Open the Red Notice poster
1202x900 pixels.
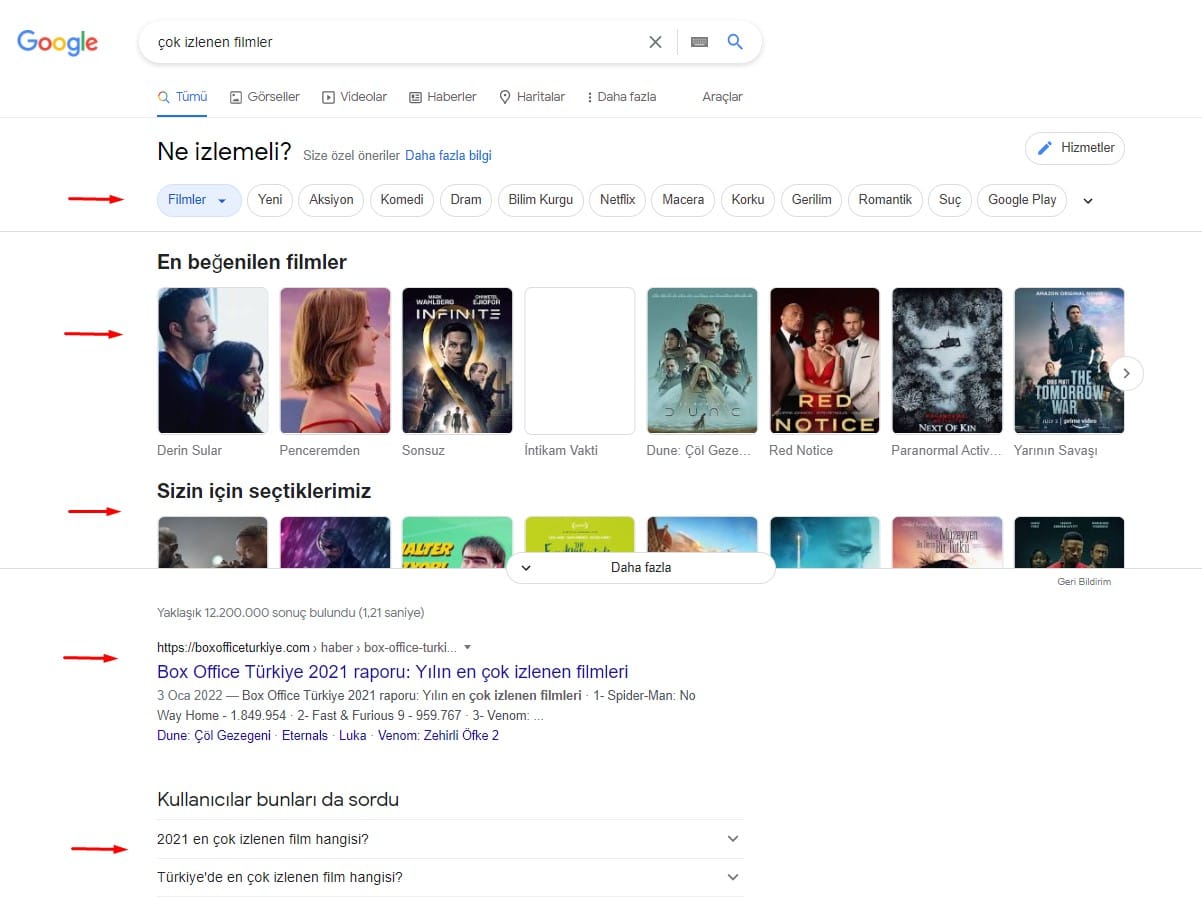click(x=824, y=361)
